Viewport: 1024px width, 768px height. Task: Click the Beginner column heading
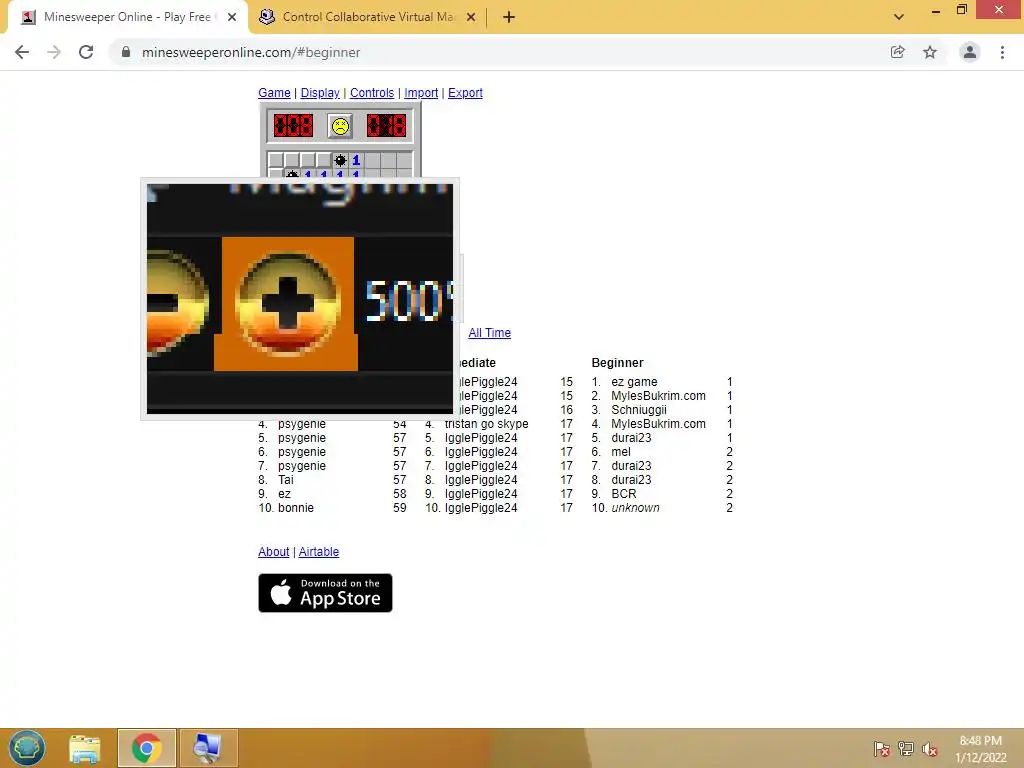click(x=617, y=362)
